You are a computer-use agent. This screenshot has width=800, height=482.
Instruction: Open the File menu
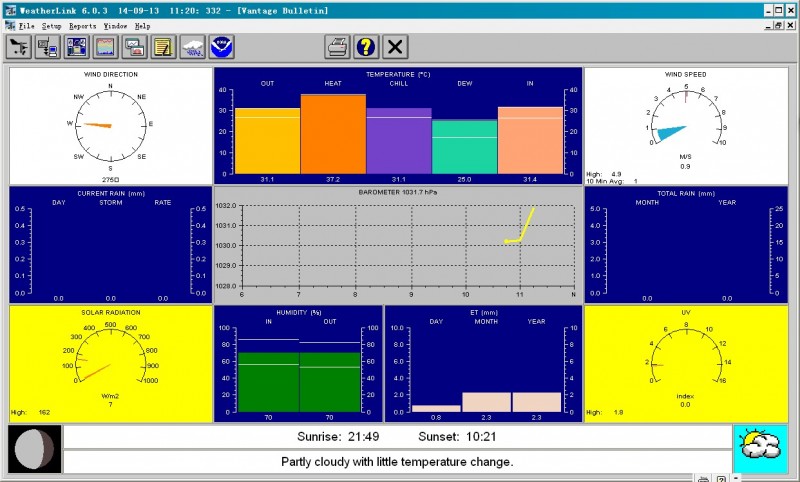point(27,26)
